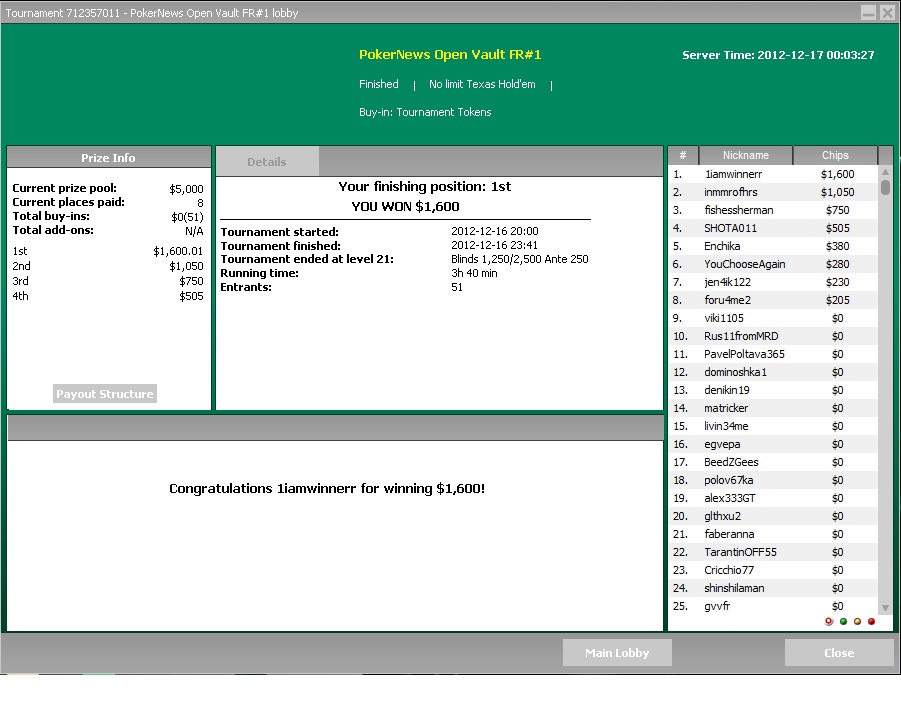
Task: Click the red chip icon below player list
Action: point(829,621)
